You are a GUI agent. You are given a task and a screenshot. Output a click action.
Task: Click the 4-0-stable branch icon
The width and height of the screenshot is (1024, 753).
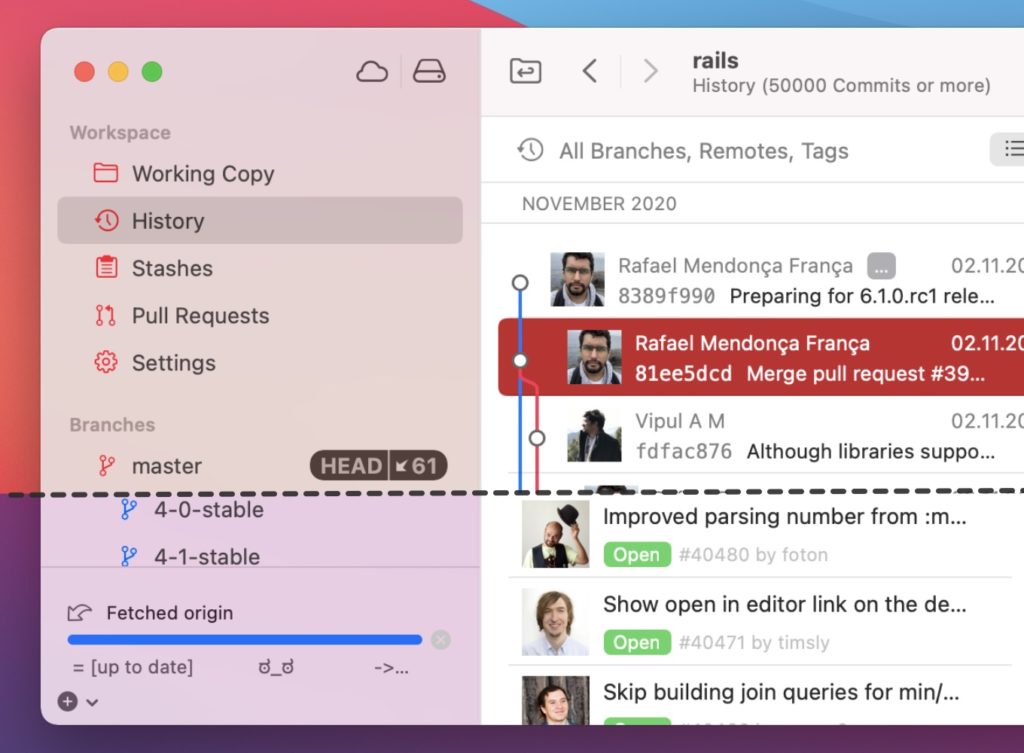click(x=129, y=509)
